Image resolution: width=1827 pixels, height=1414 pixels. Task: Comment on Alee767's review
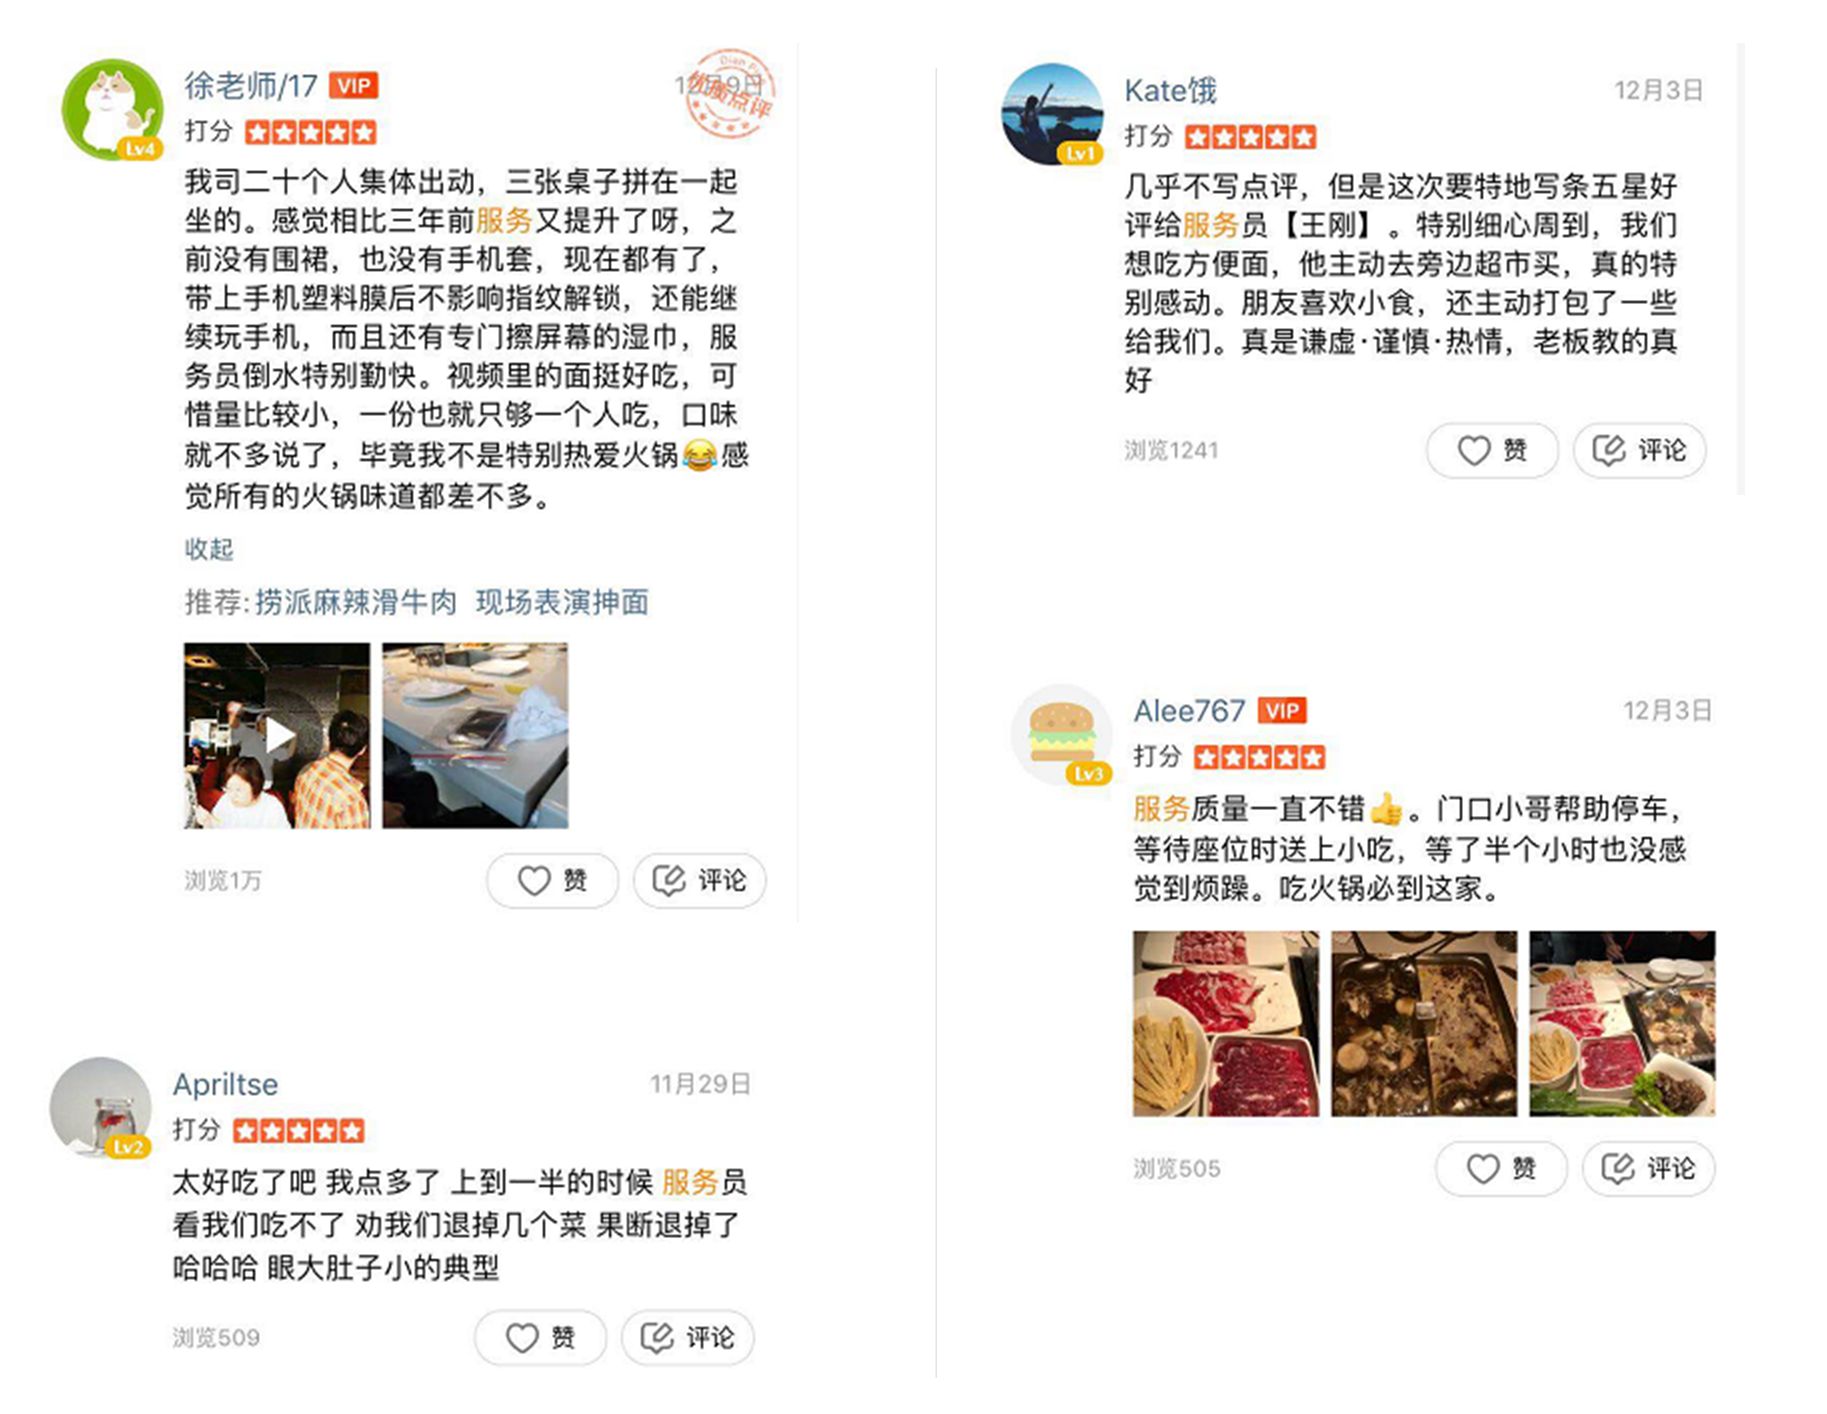1648,1168
